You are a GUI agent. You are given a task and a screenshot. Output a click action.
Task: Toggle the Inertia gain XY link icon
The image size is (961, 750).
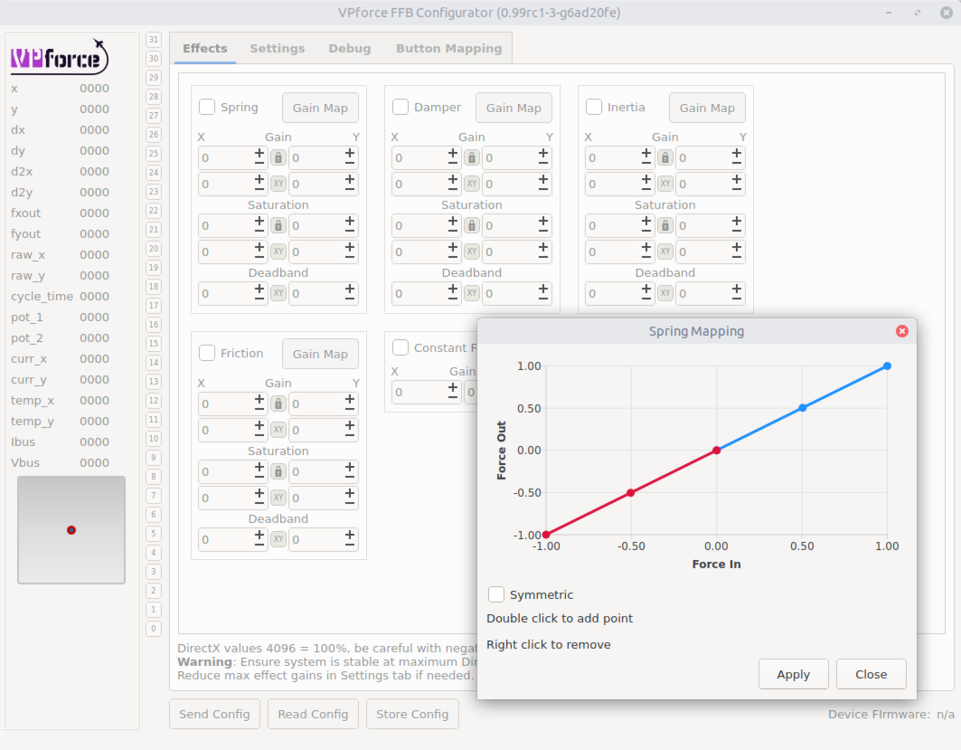coord(666,183)
